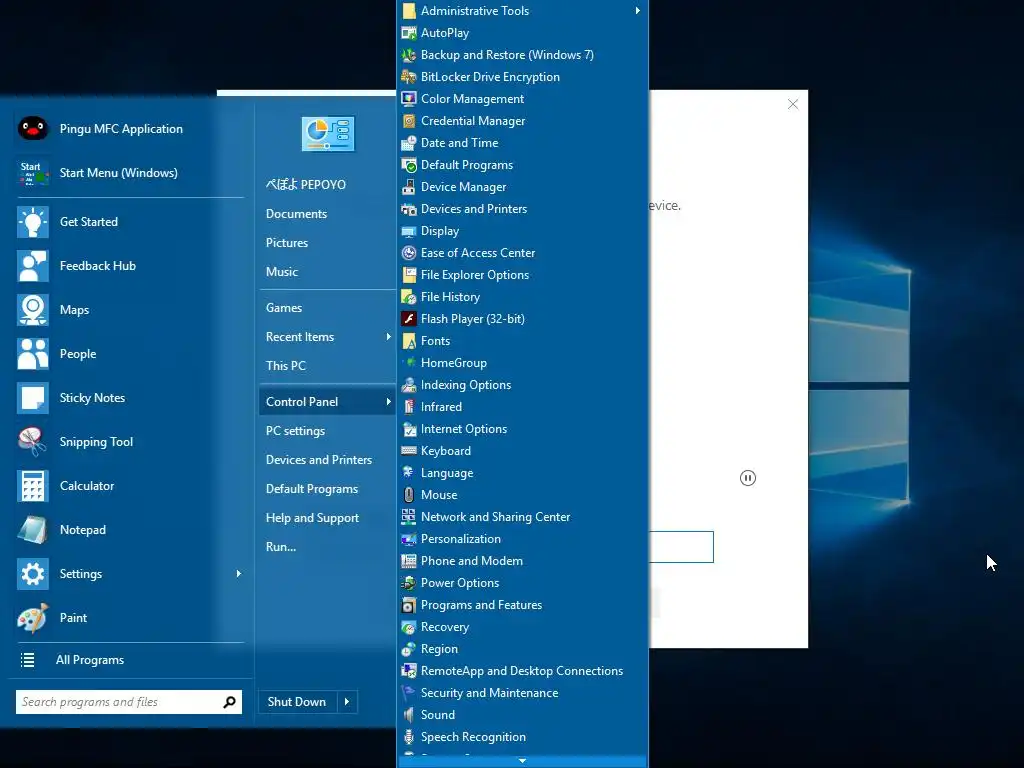Open the Snipping Tool scissors icon
Screen dimensions: 1024x768
pyautogui.click(x=33, y=441)
